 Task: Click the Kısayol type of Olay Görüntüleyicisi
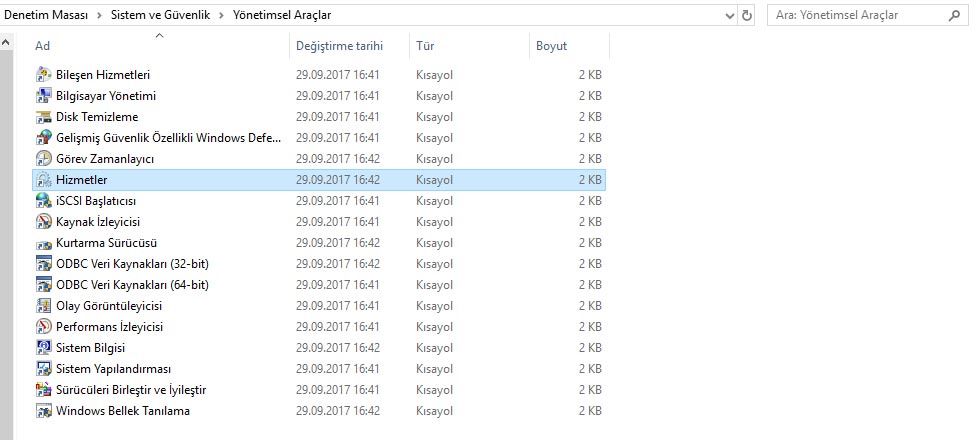[434, 306]
